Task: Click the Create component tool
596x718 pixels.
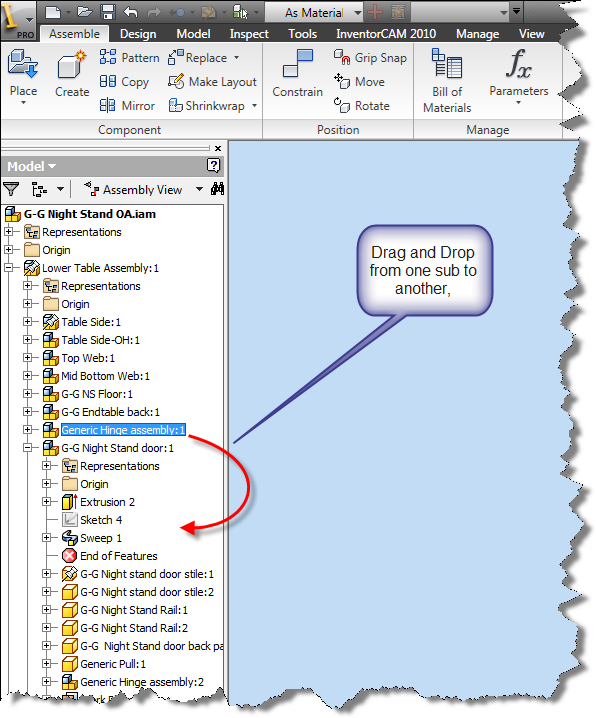Action: pyautogui.click(x=72, y=73)
